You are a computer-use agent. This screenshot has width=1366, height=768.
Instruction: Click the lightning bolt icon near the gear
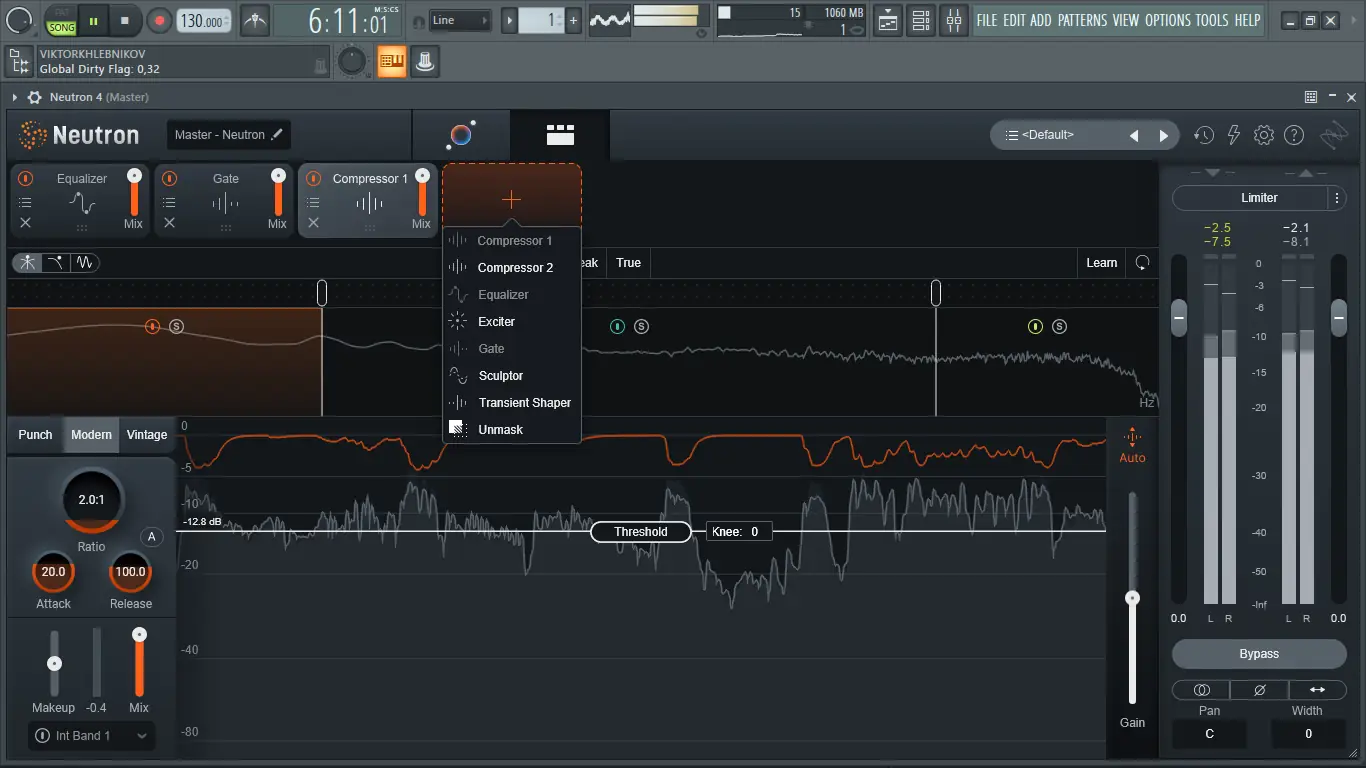tap(1234, 134)
